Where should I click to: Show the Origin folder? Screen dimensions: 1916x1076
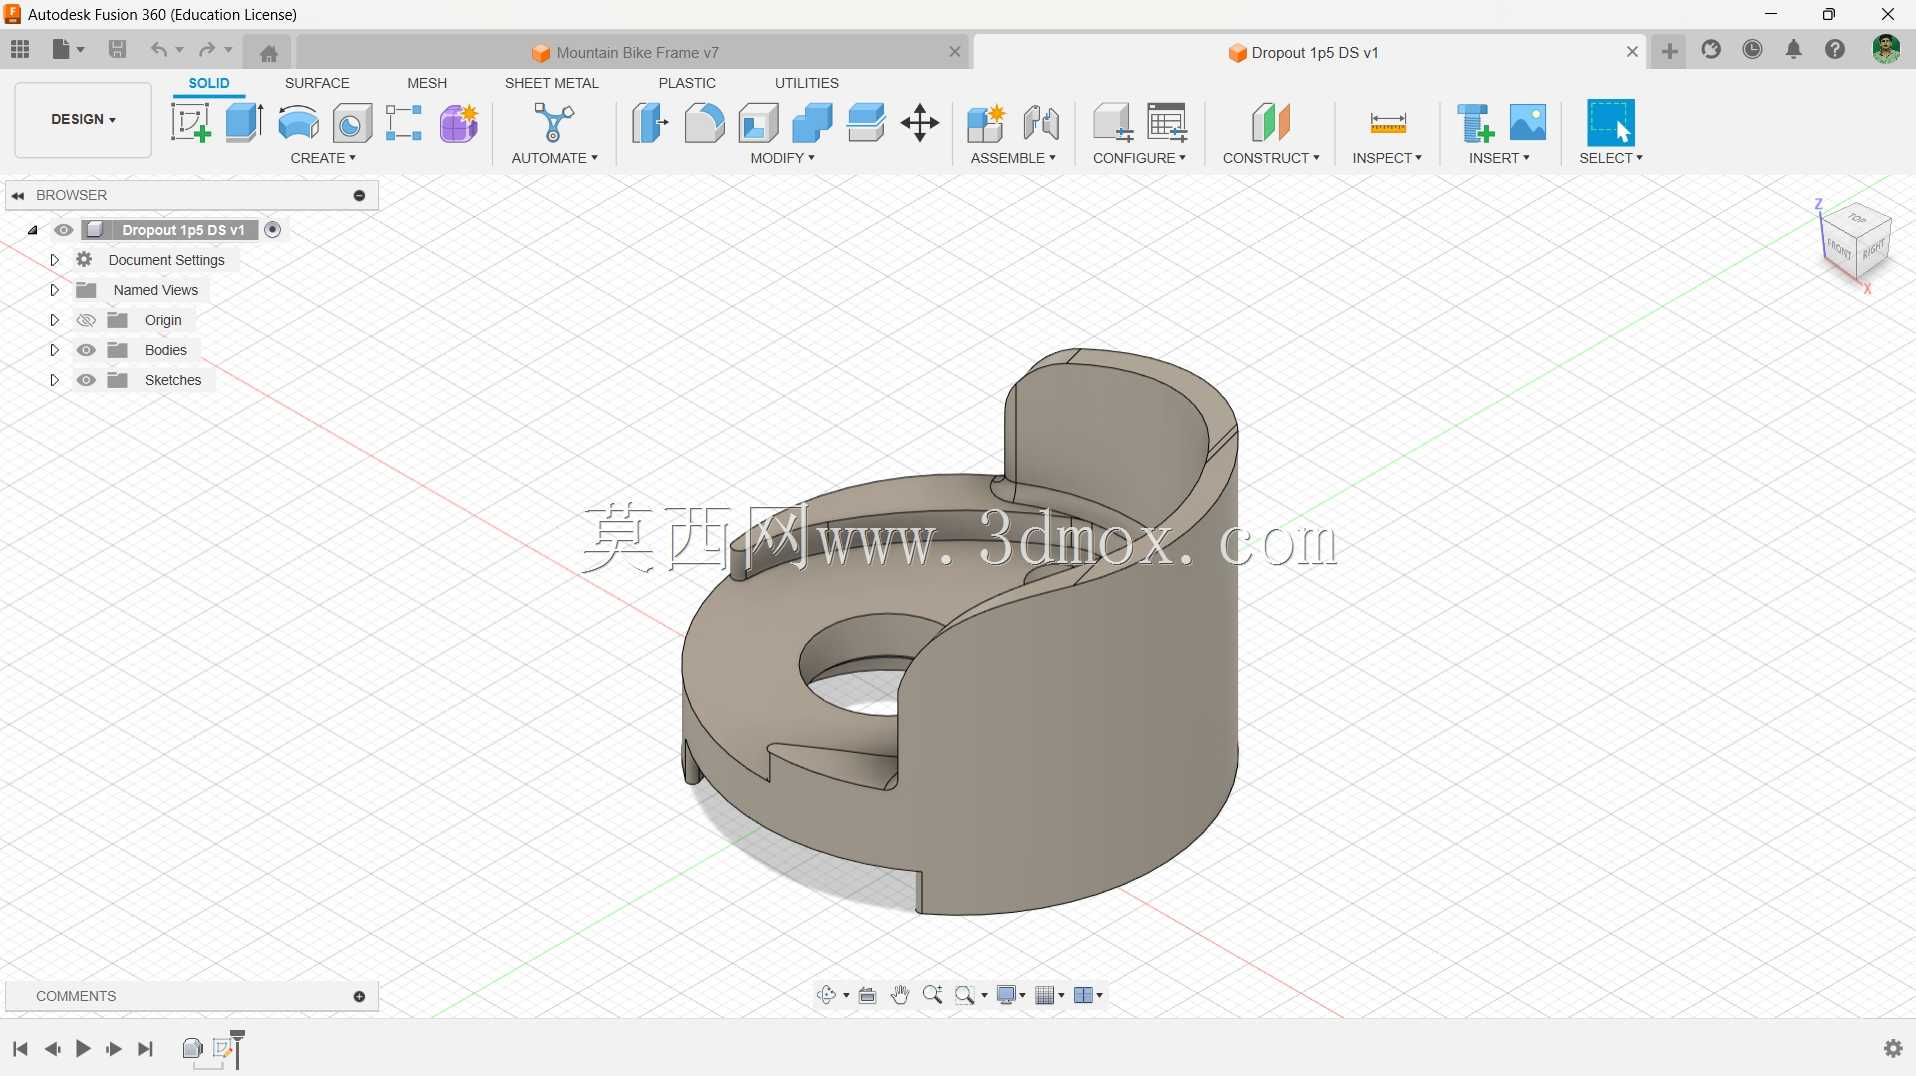pyautogui.click(x=87, y=320)
